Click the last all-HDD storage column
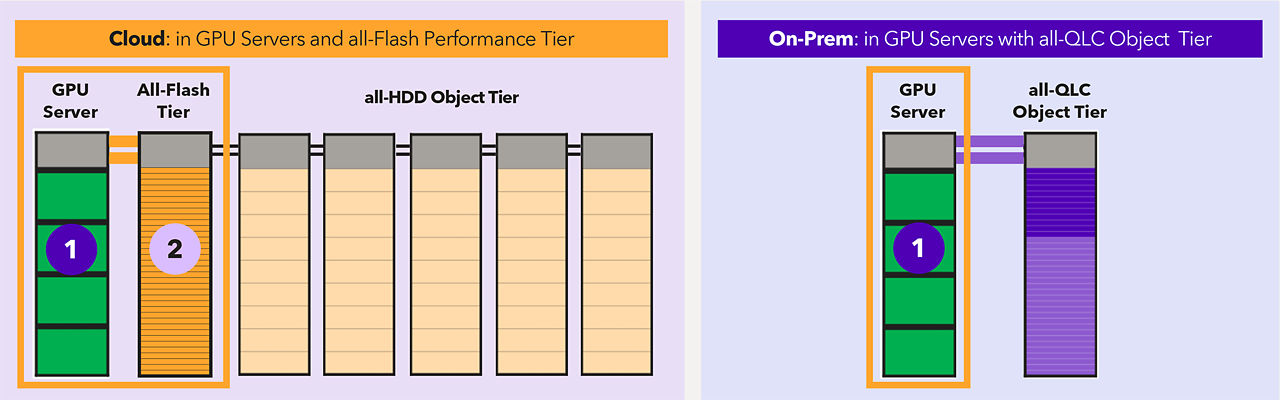 (x=617, y=255)
